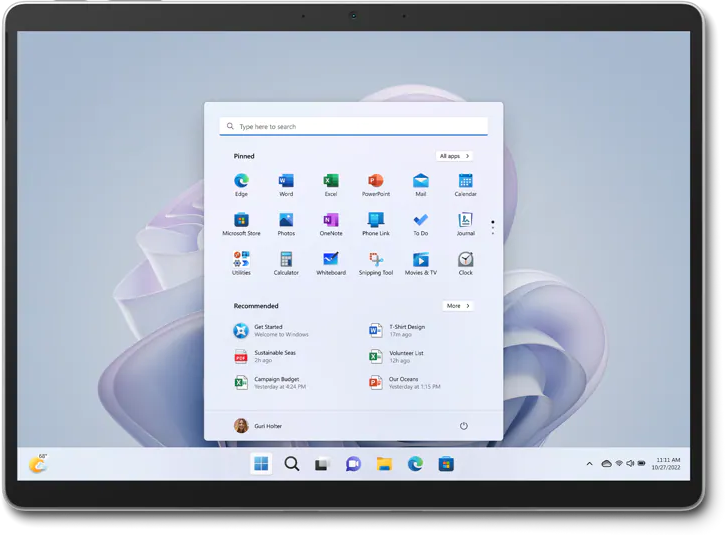The width and height of the screenshot is (725, 535).
Task: Open the Clock app
Action: click(x=465, y=263)
